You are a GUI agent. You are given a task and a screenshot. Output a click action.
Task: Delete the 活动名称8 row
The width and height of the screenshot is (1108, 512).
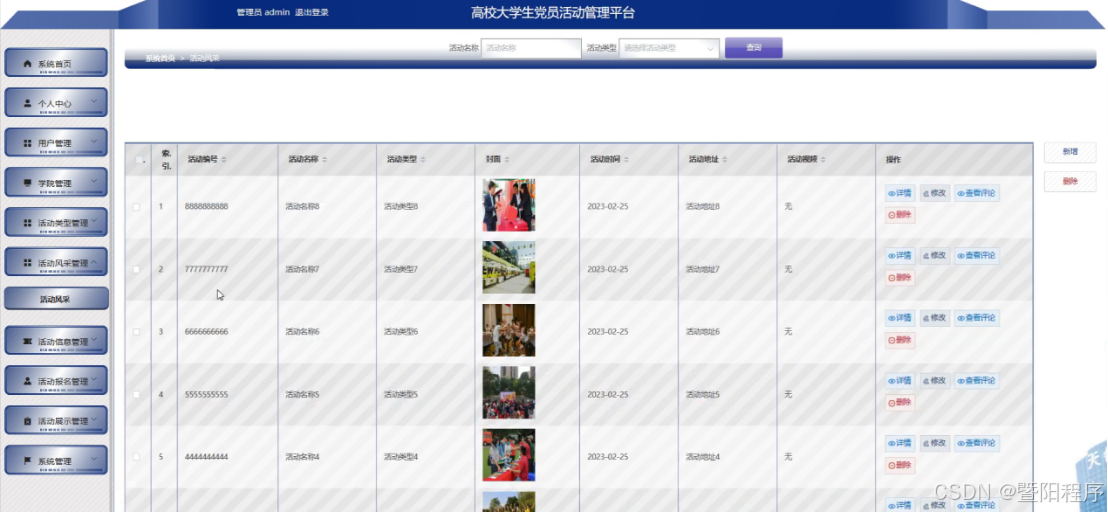(900, 215)
